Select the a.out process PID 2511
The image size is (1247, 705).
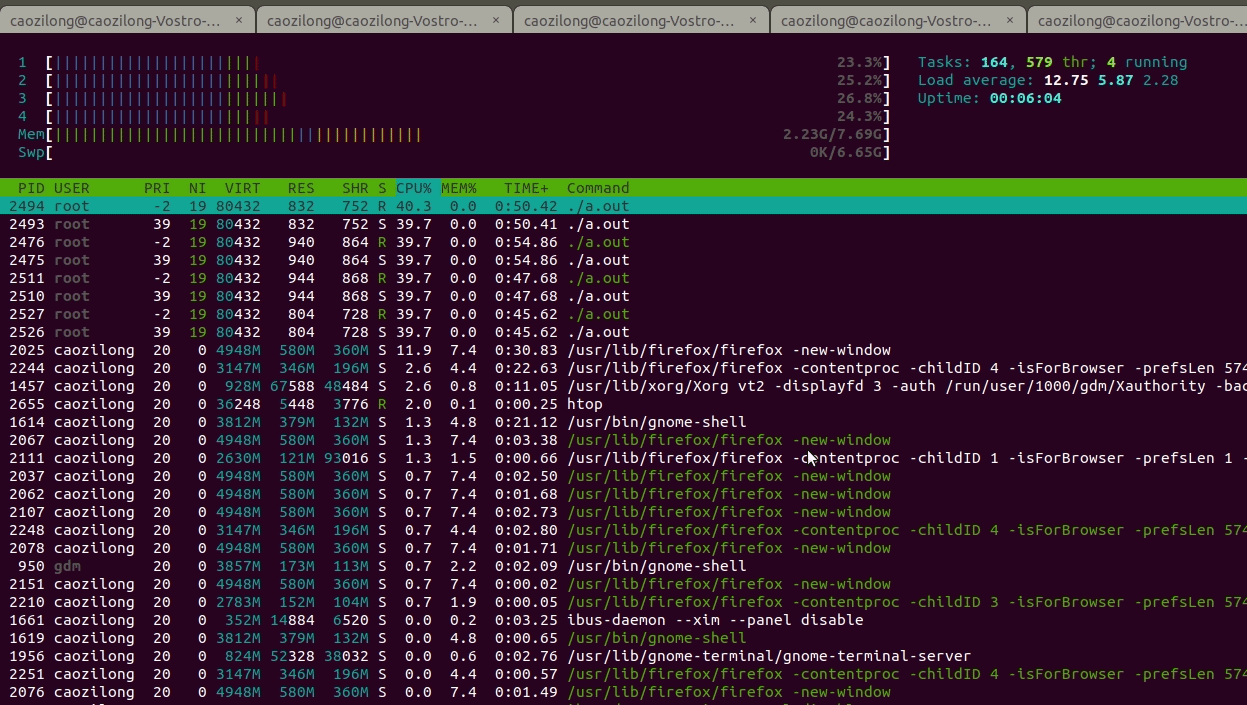click(623, 278)
